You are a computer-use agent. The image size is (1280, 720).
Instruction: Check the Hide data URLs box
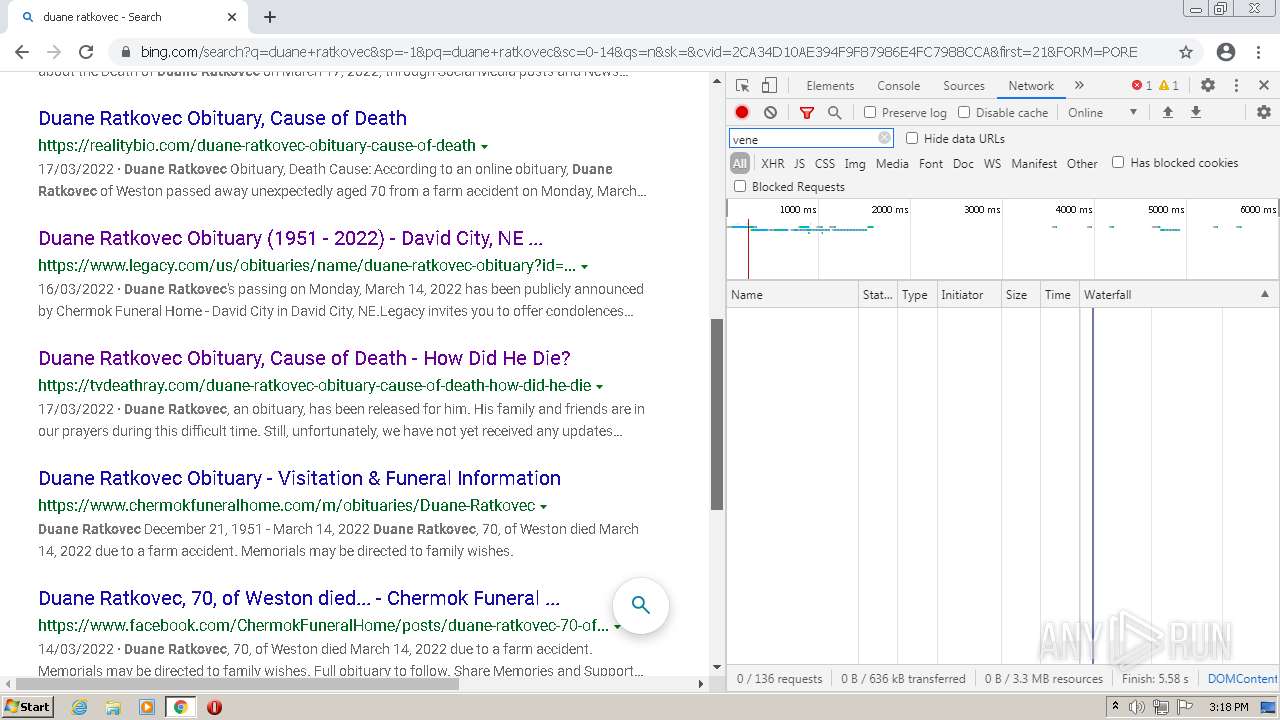912,139
